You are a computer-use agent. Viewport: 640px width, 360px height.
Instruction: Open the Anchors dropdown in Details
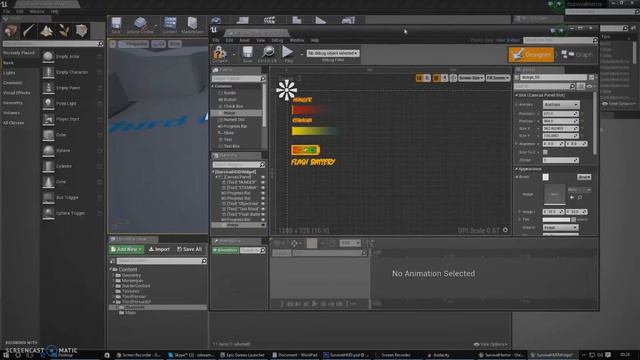tap(561, 104)
